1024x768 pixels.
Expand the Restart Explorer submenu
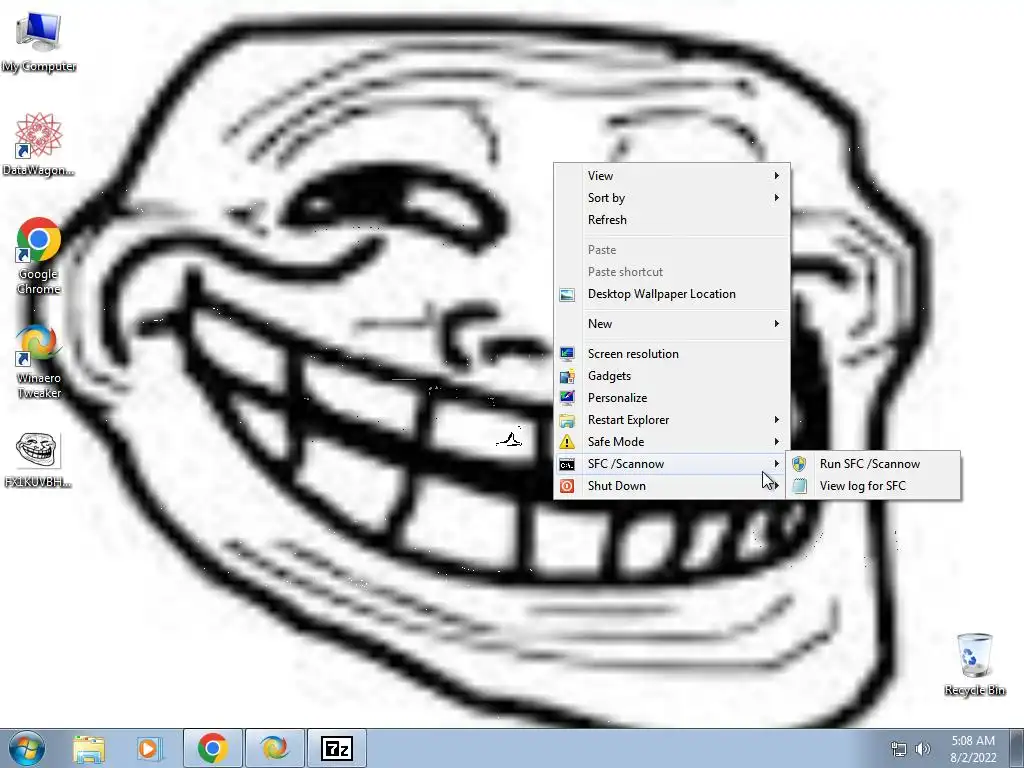(672, 420)
